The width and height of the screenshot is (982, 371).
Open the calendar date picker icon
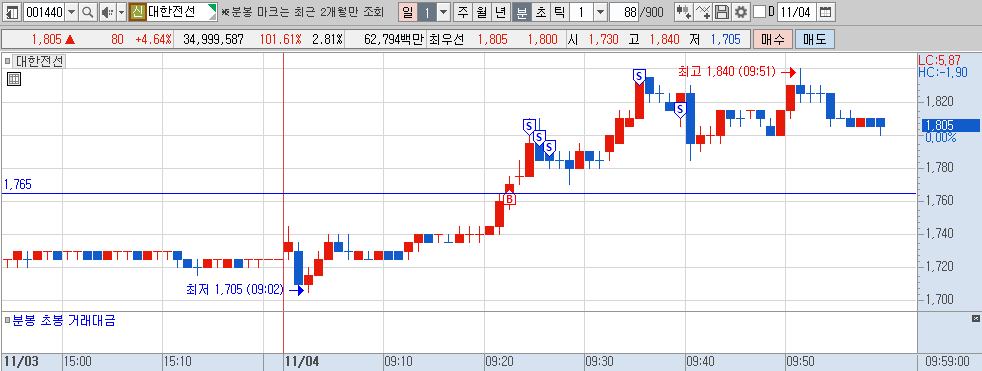pos(826,12)
